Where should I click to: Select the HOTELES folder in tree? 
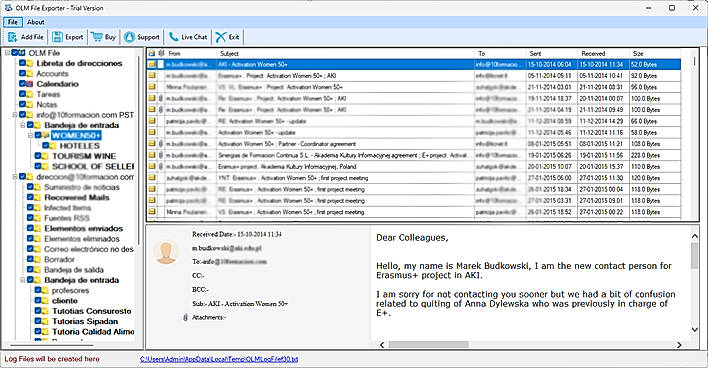click(79, 146)
